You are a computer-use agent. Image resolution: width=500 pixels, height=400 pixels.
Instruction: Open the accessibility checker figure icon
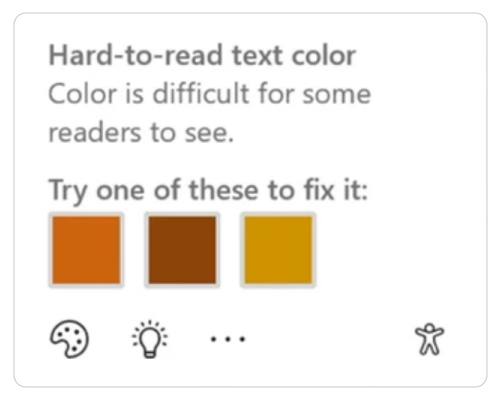point(429,339)
